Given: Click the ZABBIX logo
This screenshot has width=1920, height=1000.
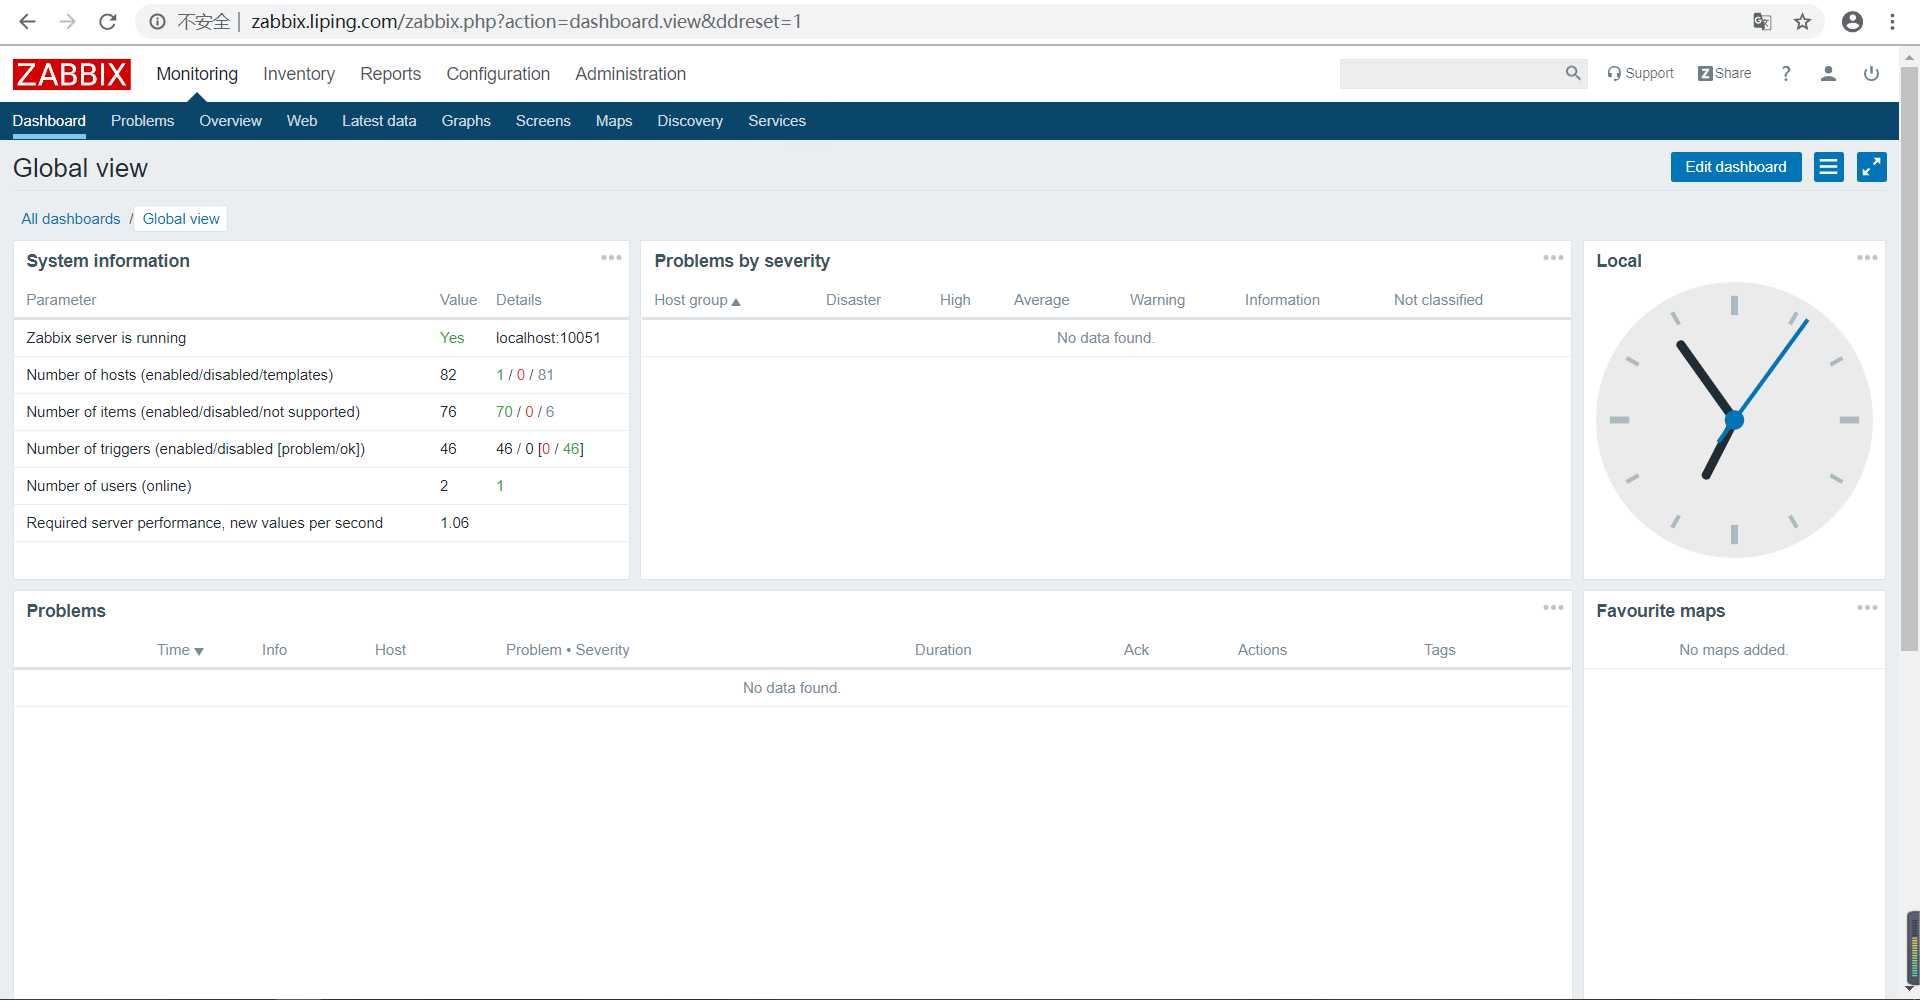Looking at the screenshot, I should [71, 74].
